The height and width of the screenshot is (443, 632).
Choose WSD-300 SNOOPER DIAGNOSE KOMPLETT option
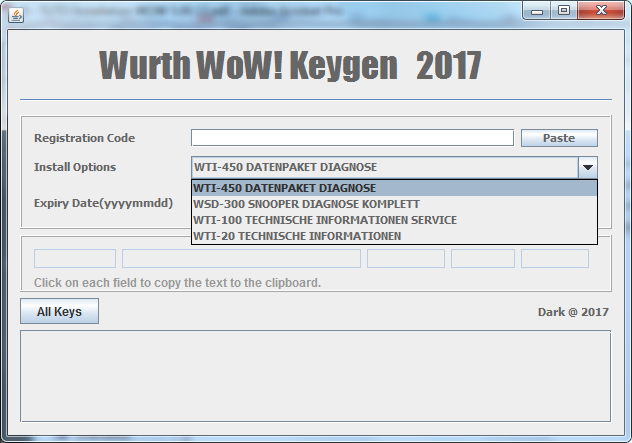pyautogui.click(x=394, y=204)
